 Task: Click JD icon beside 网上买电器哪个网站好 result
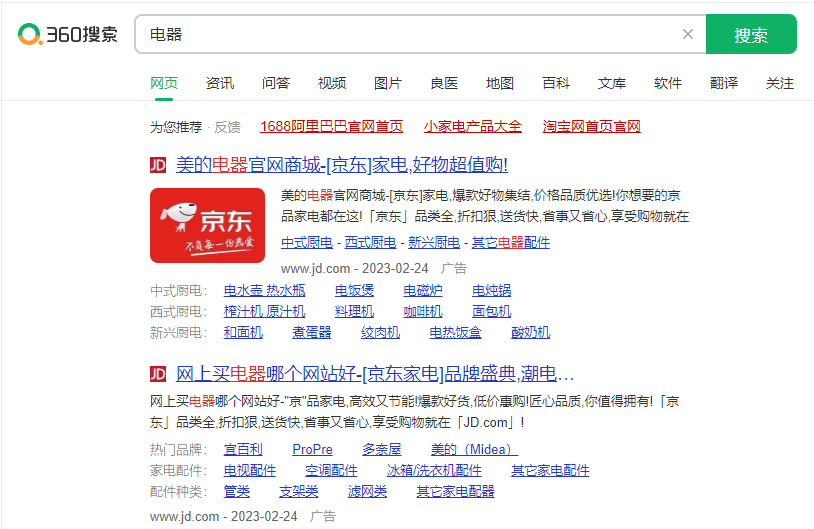tap(158, 374)
